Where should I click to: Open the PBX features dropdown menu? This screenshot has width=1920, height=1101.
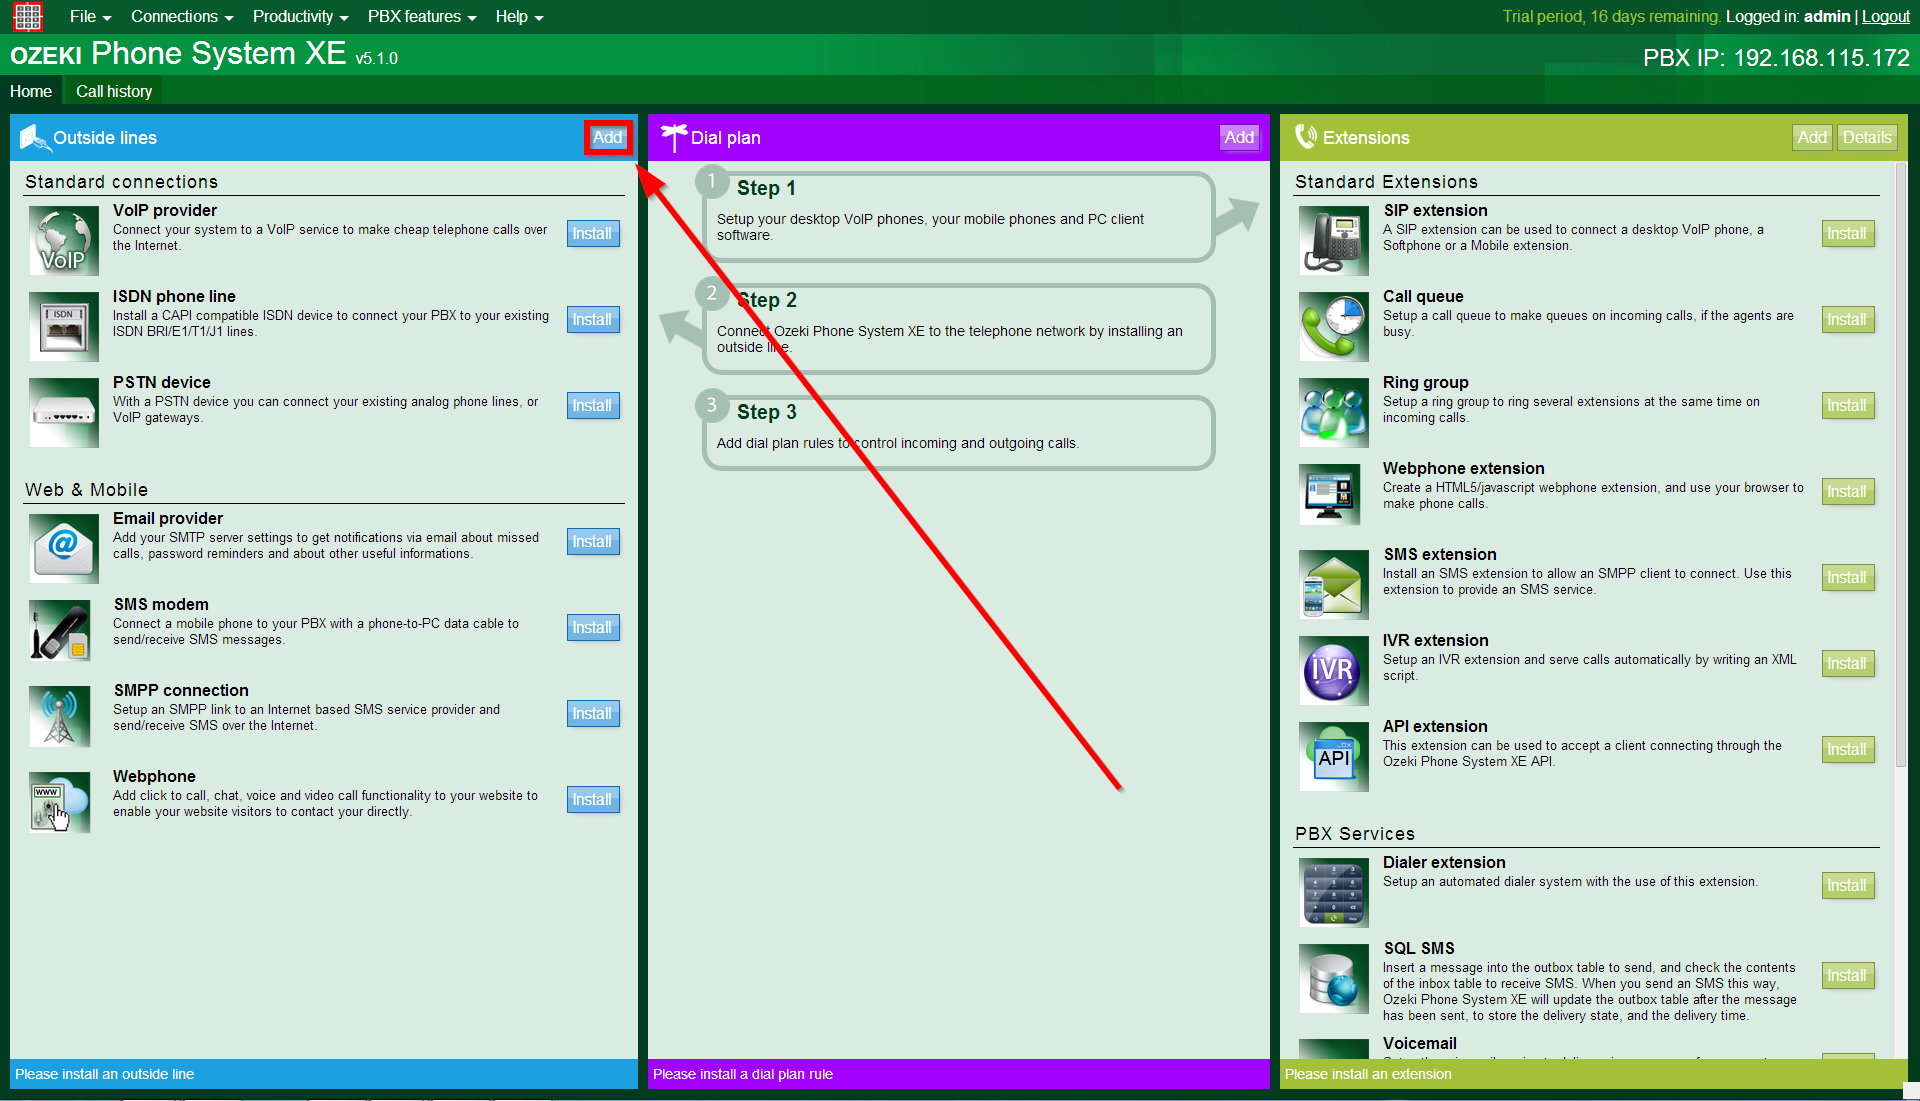point(421,16)
